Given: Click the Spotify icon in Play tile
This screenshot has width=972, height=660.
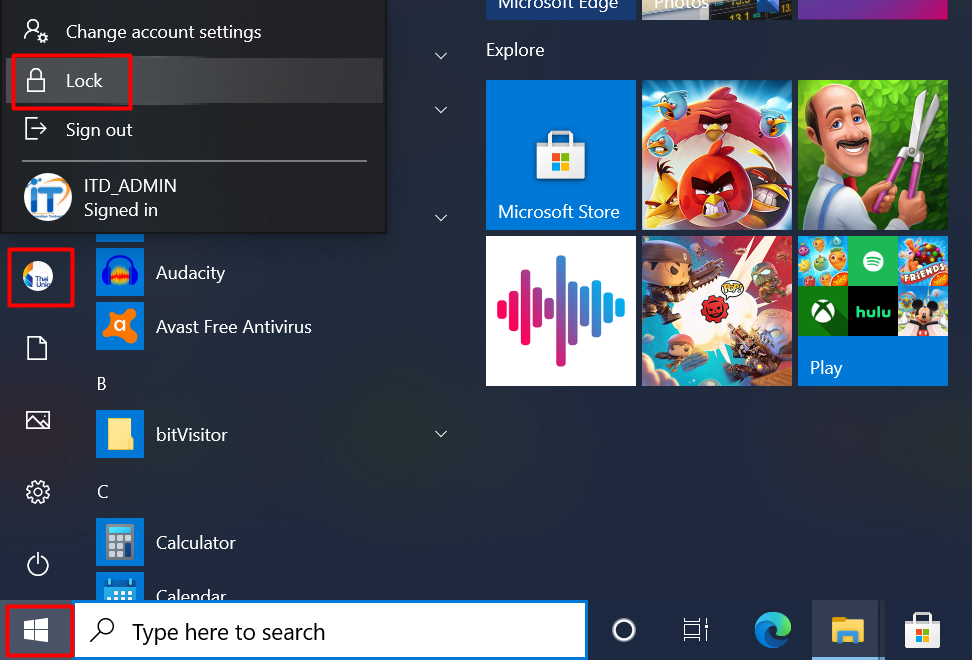Looking at the screenshot, I should click(873, 261).
